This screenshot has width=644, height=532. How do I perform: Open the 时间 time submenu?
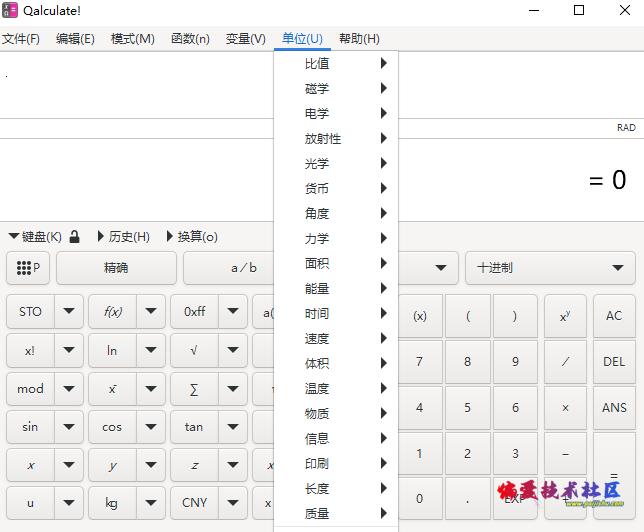[x=336, y=313]
